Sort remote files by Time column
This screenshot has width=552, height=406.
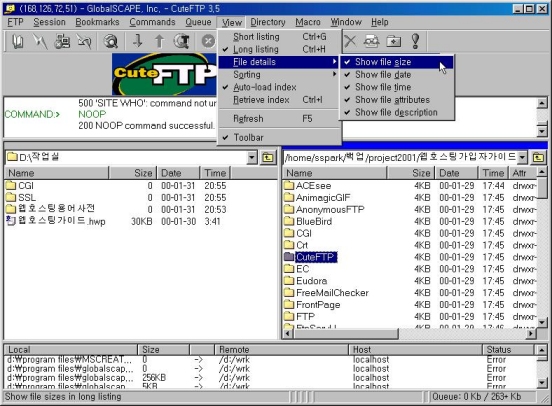pos(494,173)
